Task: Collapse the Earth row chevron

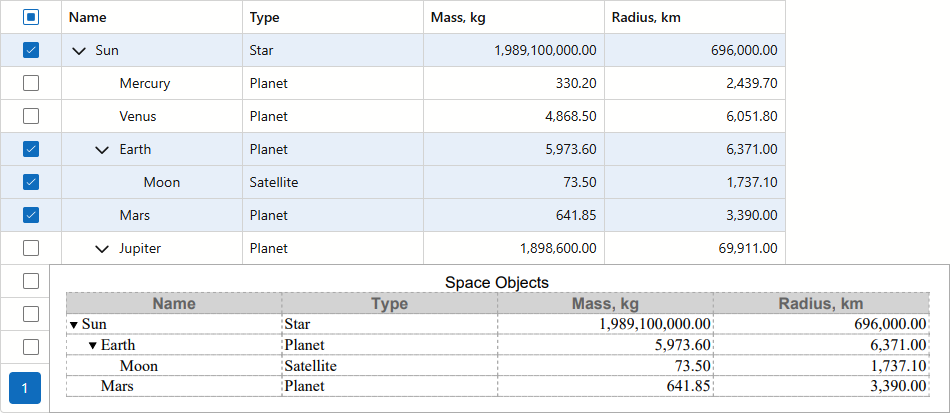Action: click(102, 149)
